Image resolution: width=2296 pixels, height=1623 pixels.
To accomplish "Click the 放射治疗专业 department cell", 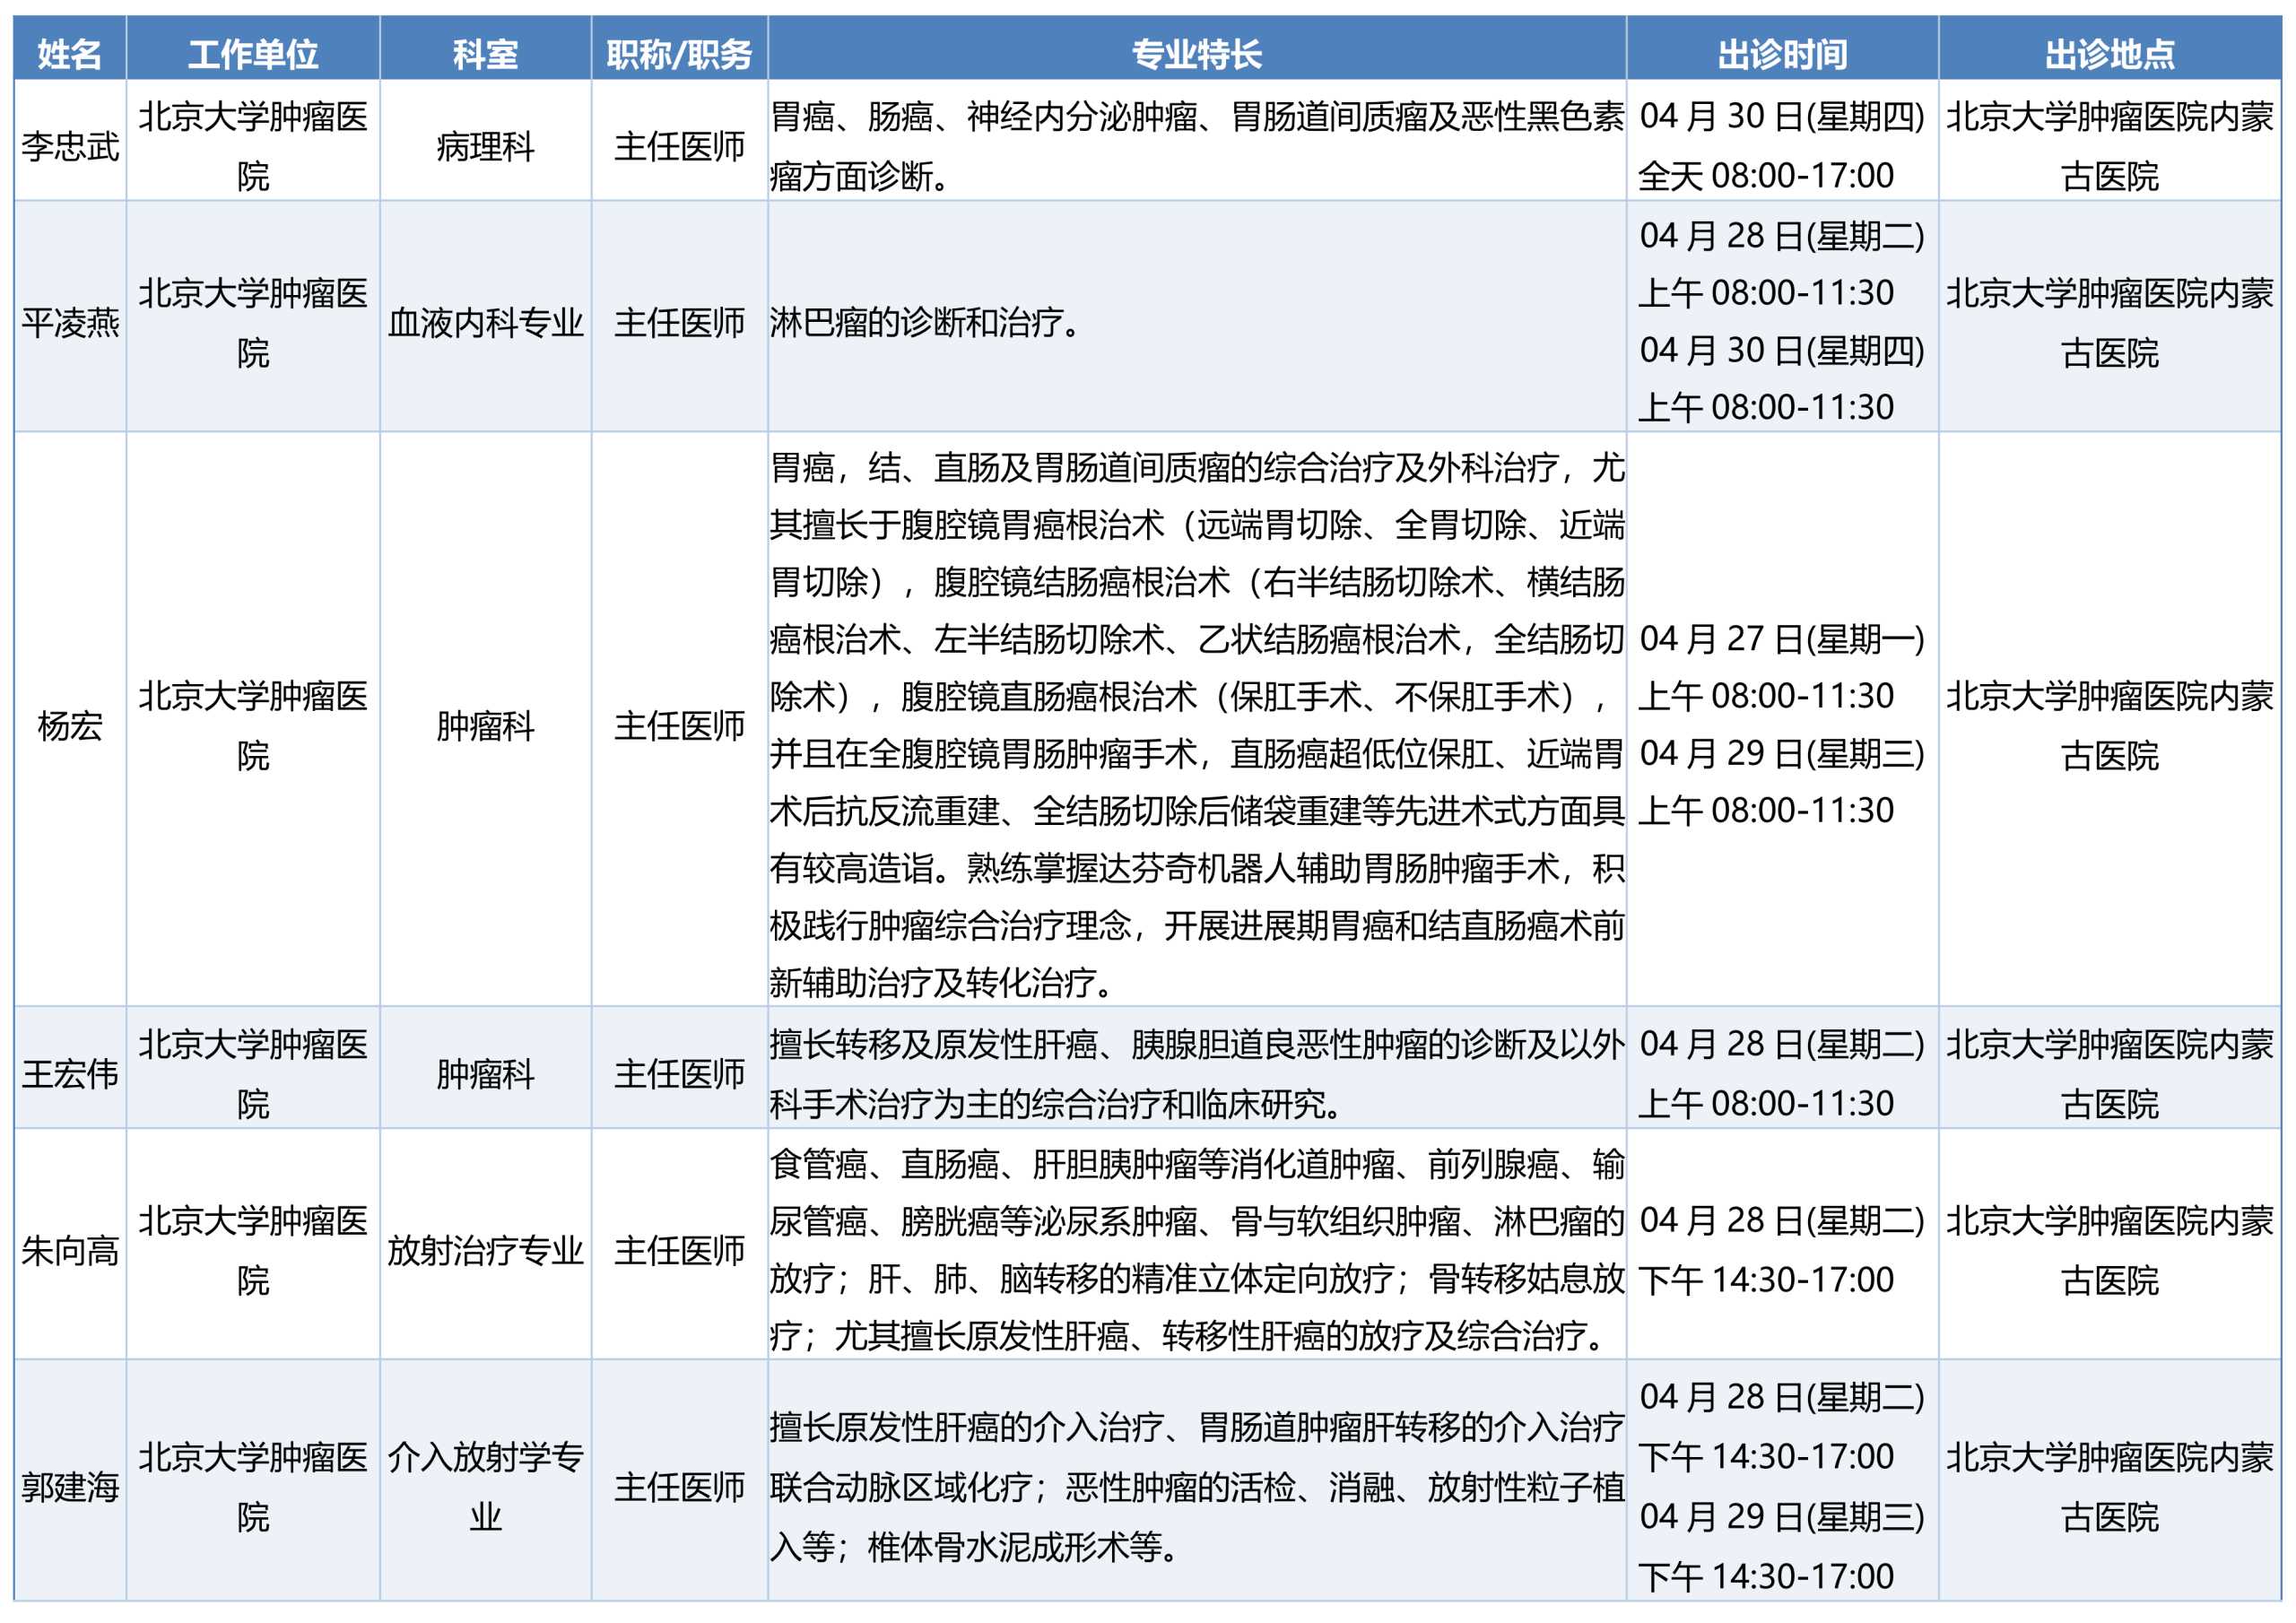I will [x=485, y=1251].
